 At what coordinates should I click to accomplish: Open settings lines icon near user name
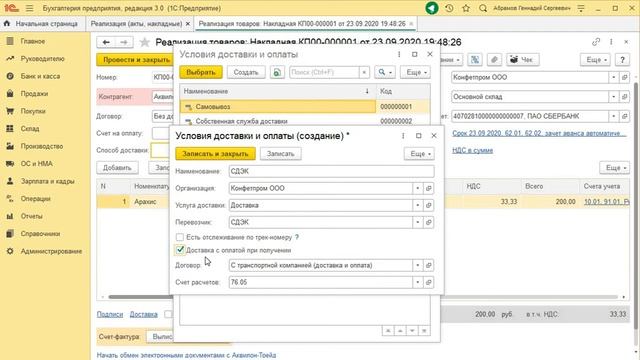581,8
